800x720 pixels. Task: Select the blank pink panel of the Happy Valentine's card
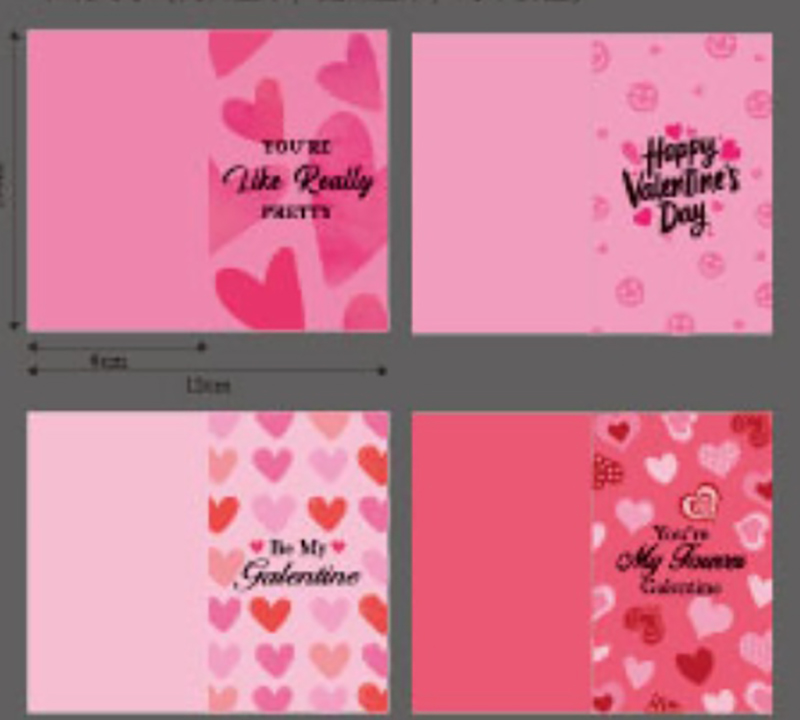(x=500, y=183)
